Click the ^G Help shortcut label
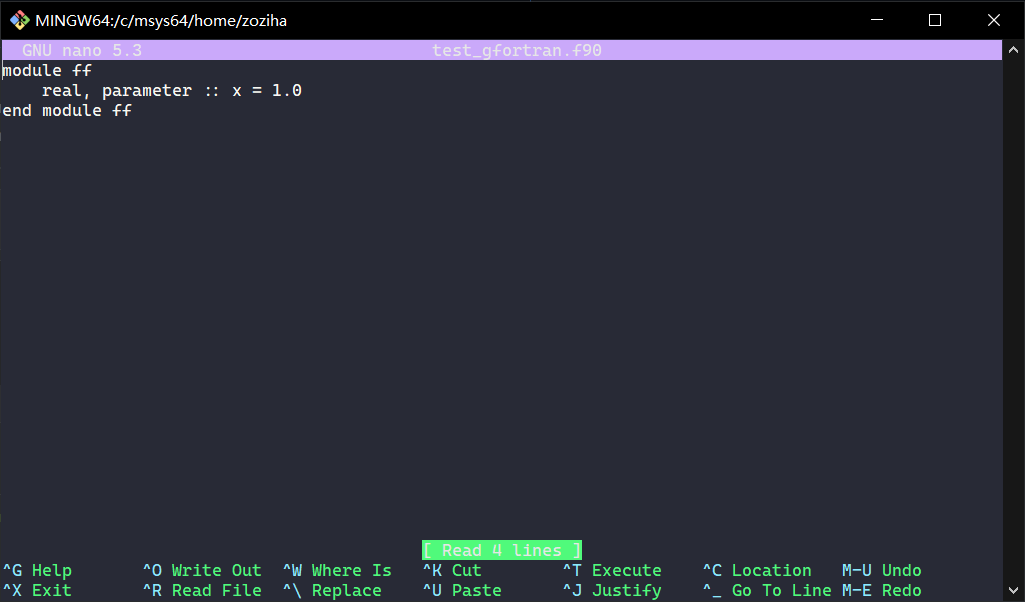 [36, 570]
